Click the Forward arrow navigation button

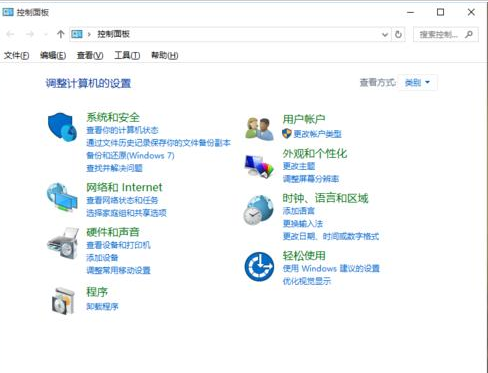[30, 34]
